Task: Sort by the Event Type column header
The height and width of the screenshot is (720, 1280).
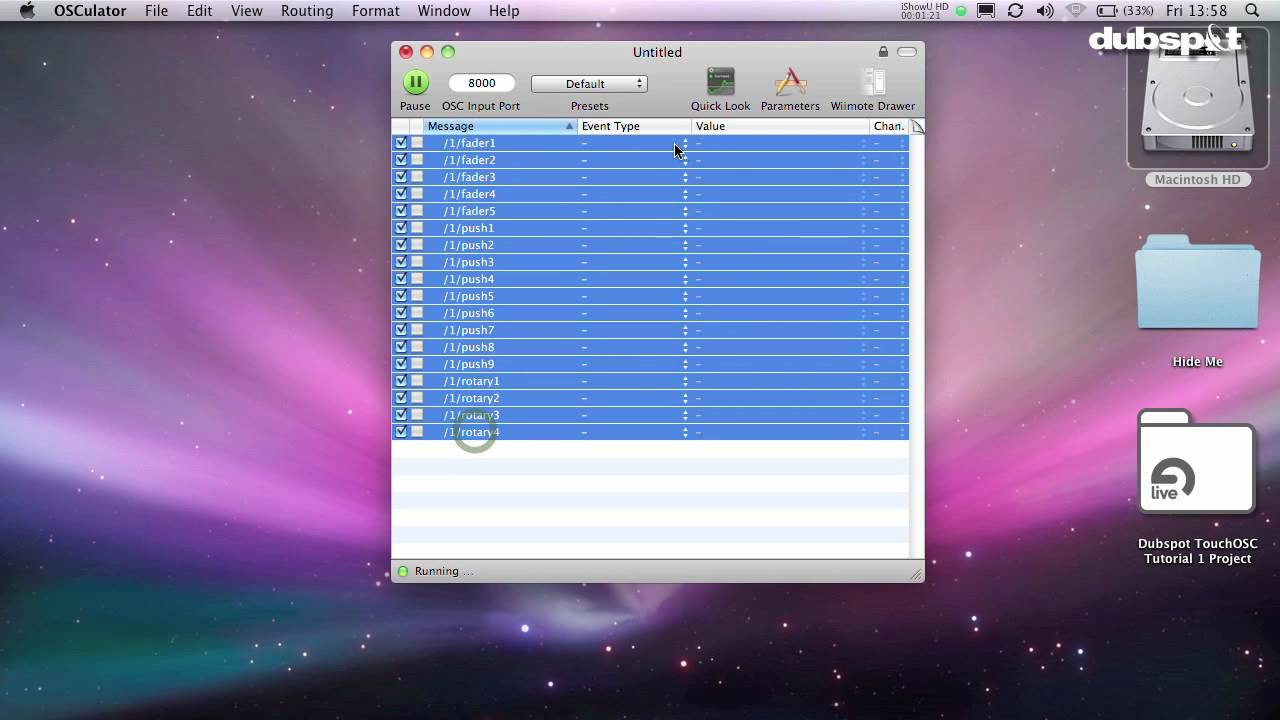Action: (x=635, y=126)
